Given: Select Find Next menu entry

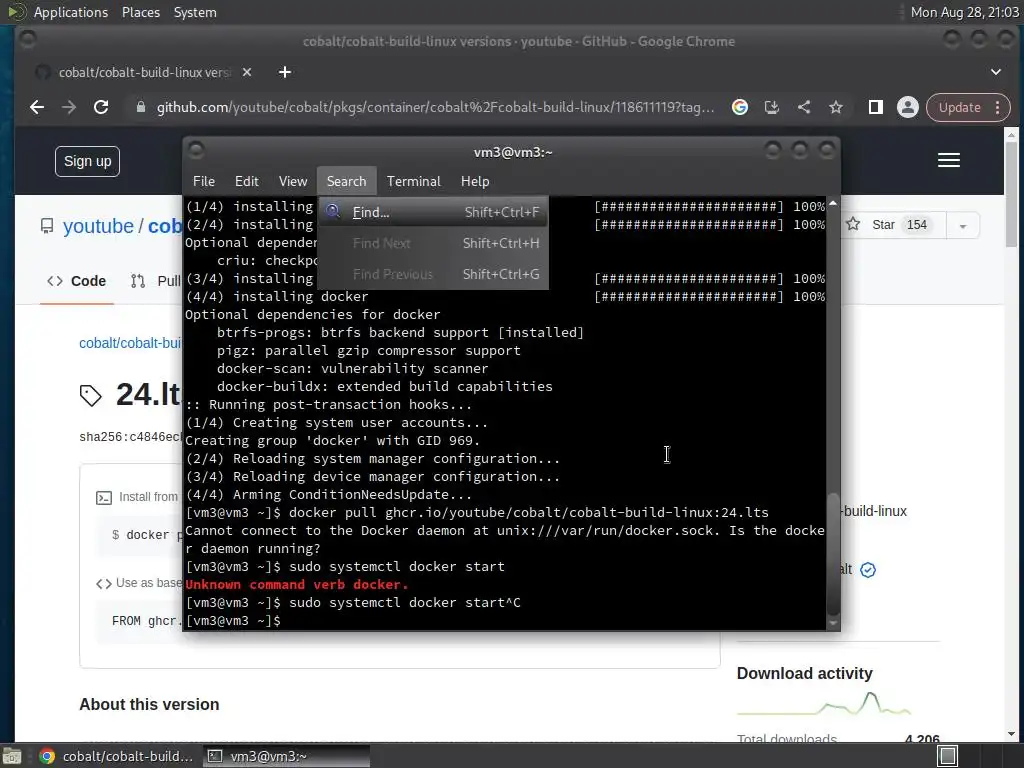Looking at the screenshot, I should pos(433,243).
